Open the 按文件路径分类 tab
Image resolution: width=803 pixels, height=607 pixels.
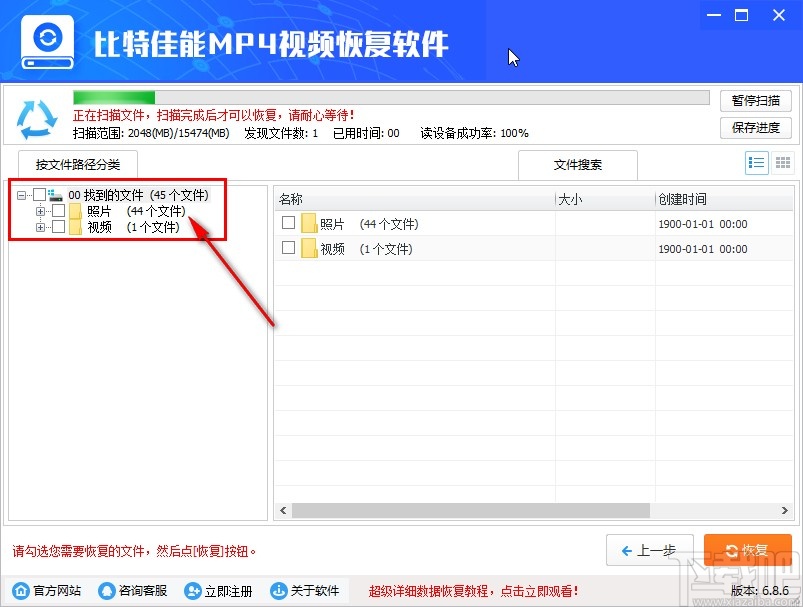[x=78, y=164]
